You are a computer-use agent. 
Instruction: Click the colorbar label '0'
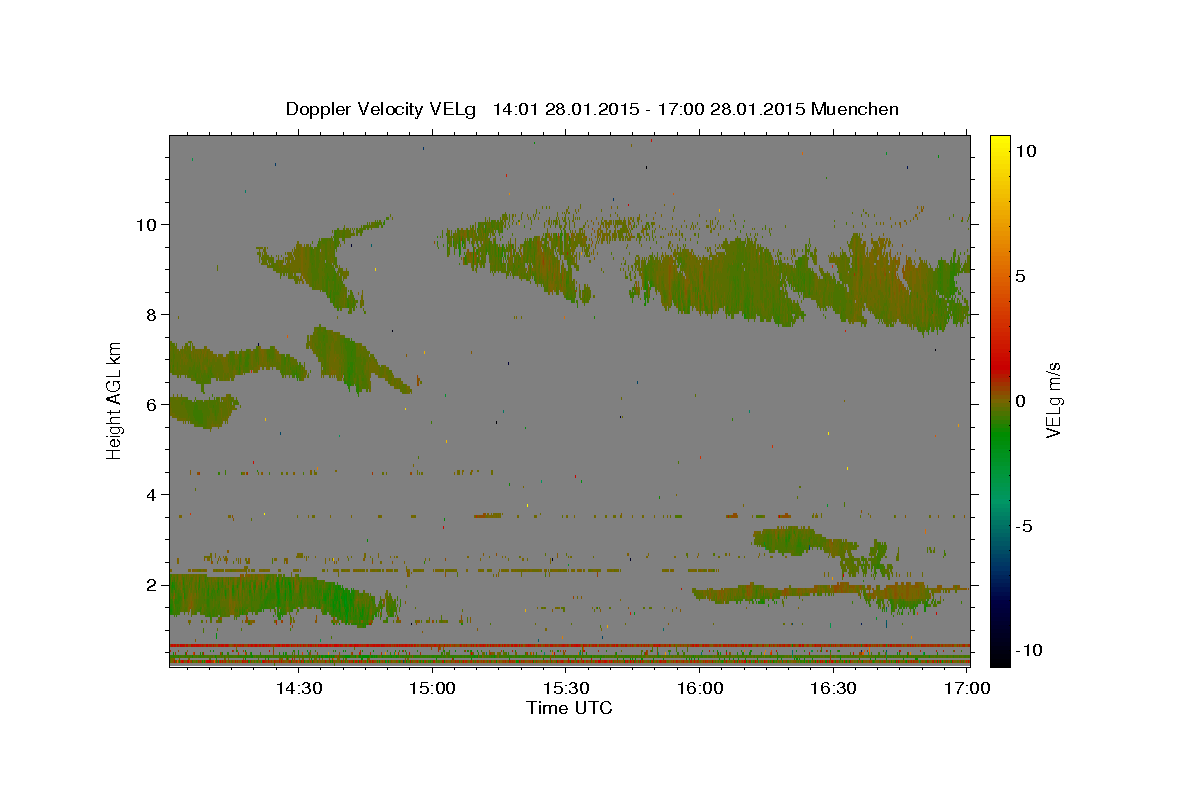(x=1020, y=400)
